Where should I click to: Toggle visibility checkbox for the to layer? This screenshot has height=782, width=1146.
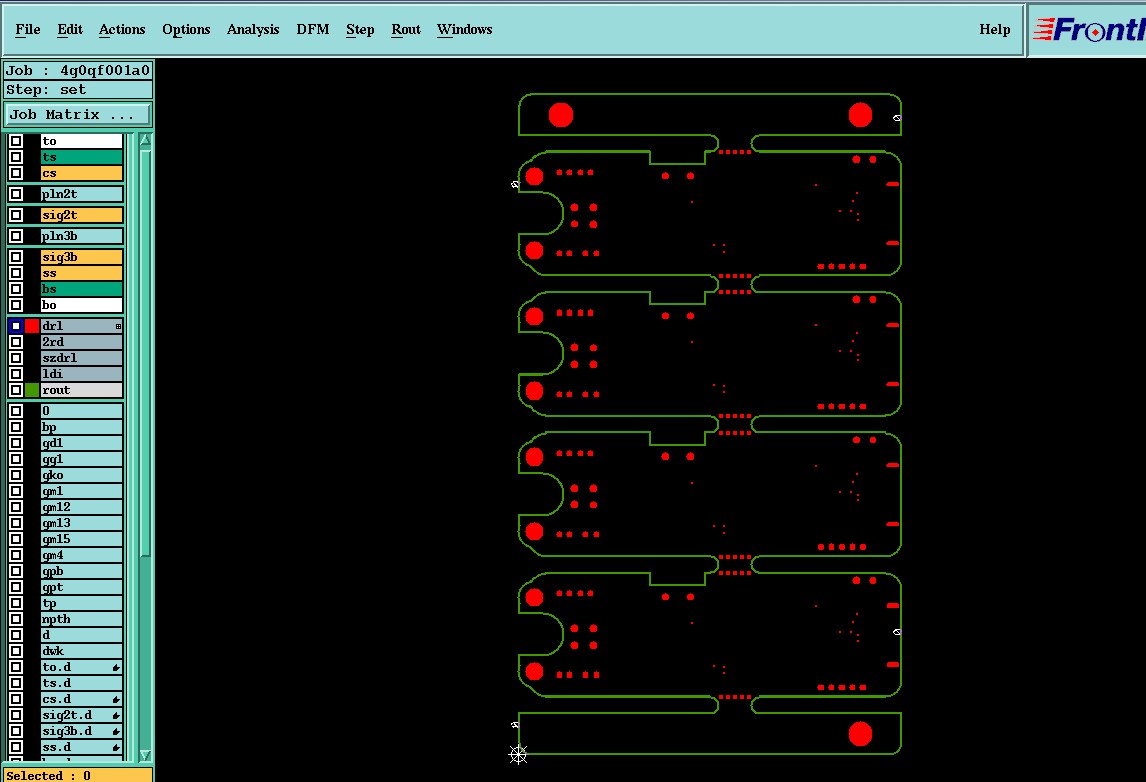(x=16, y=141)
